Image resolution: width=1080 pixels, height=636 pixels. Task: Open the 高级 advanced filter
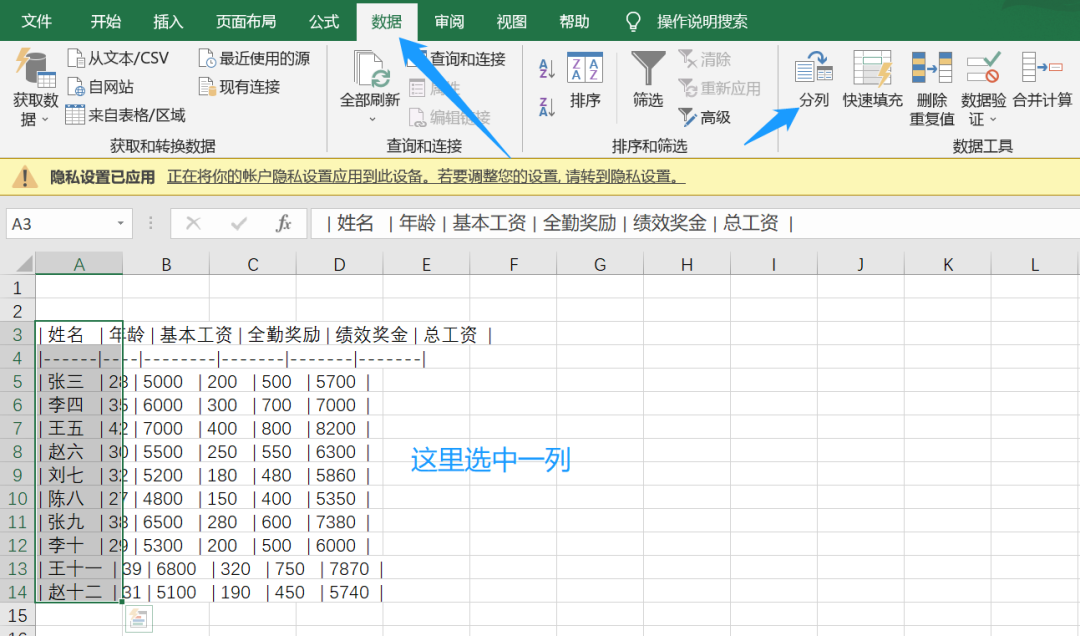point(710,117)
